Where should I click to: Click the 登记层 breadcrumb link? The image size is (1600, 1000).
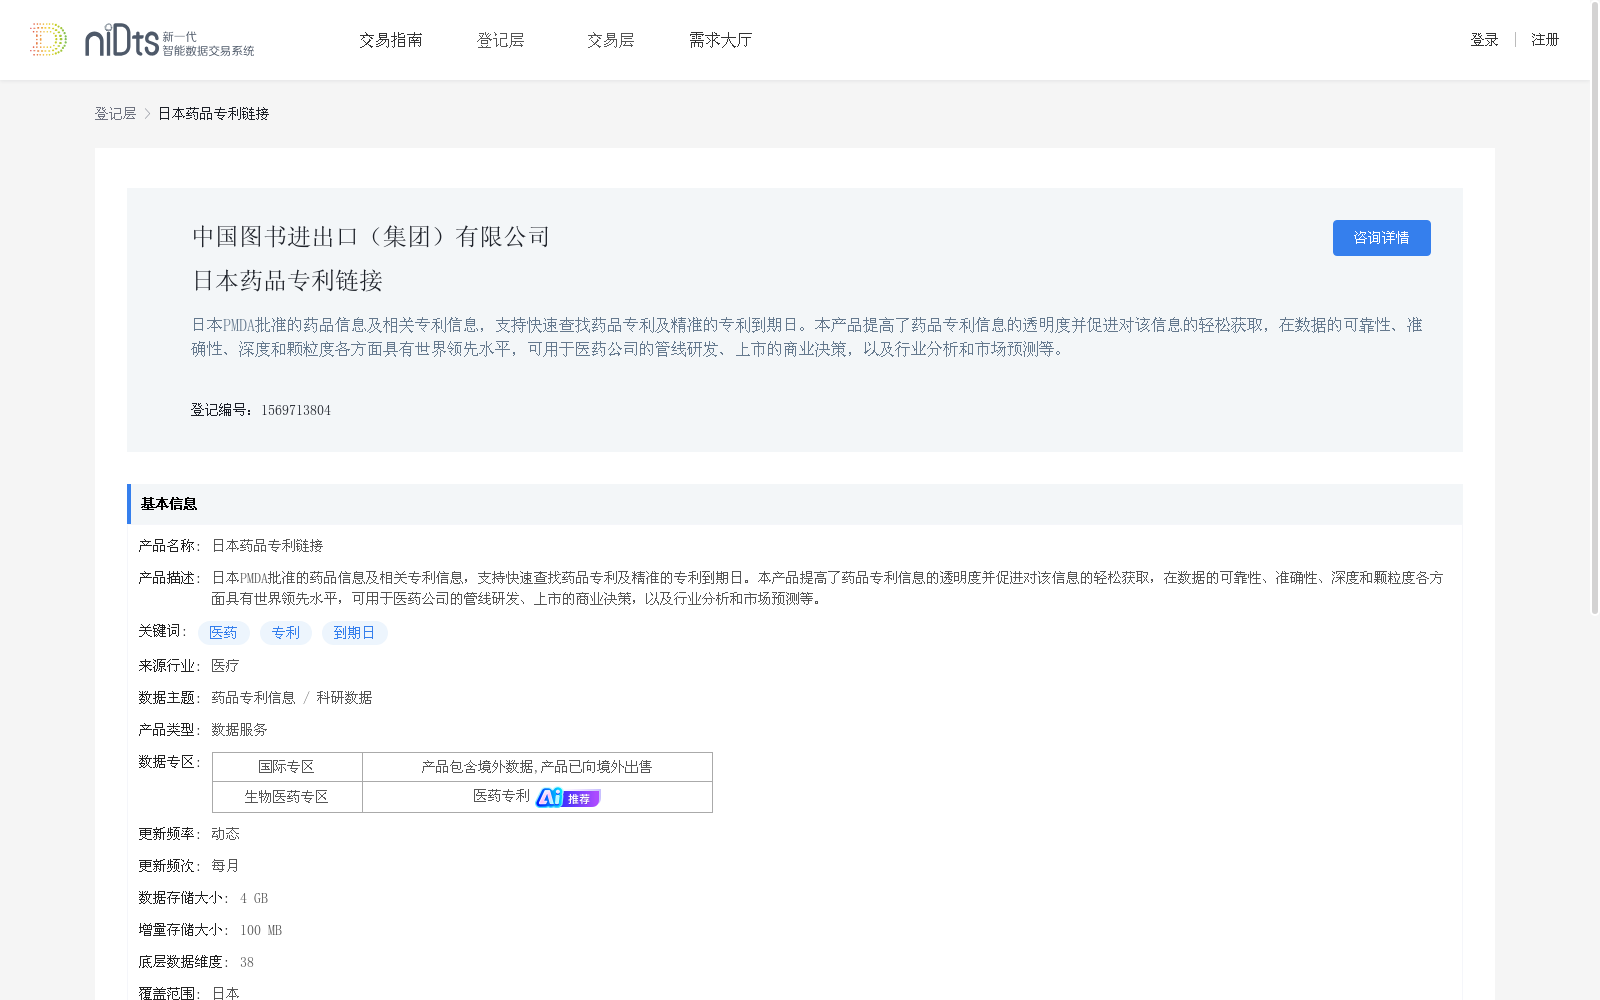point(115,114)
